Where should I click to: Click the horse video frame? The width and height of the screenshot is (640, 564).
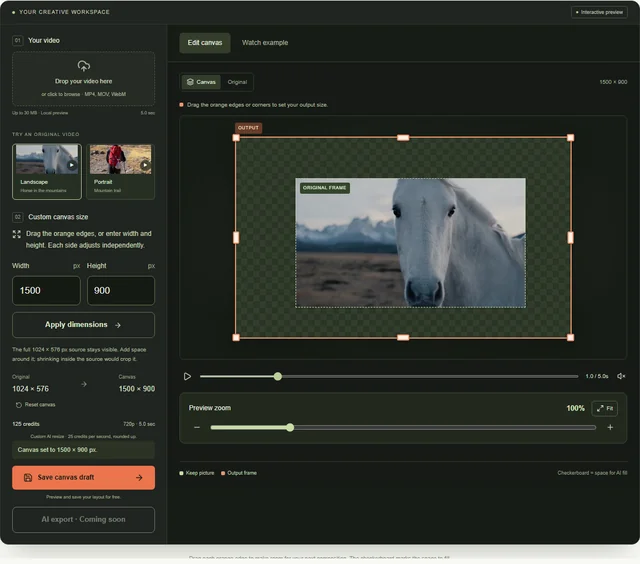click(x=410, y=242)
